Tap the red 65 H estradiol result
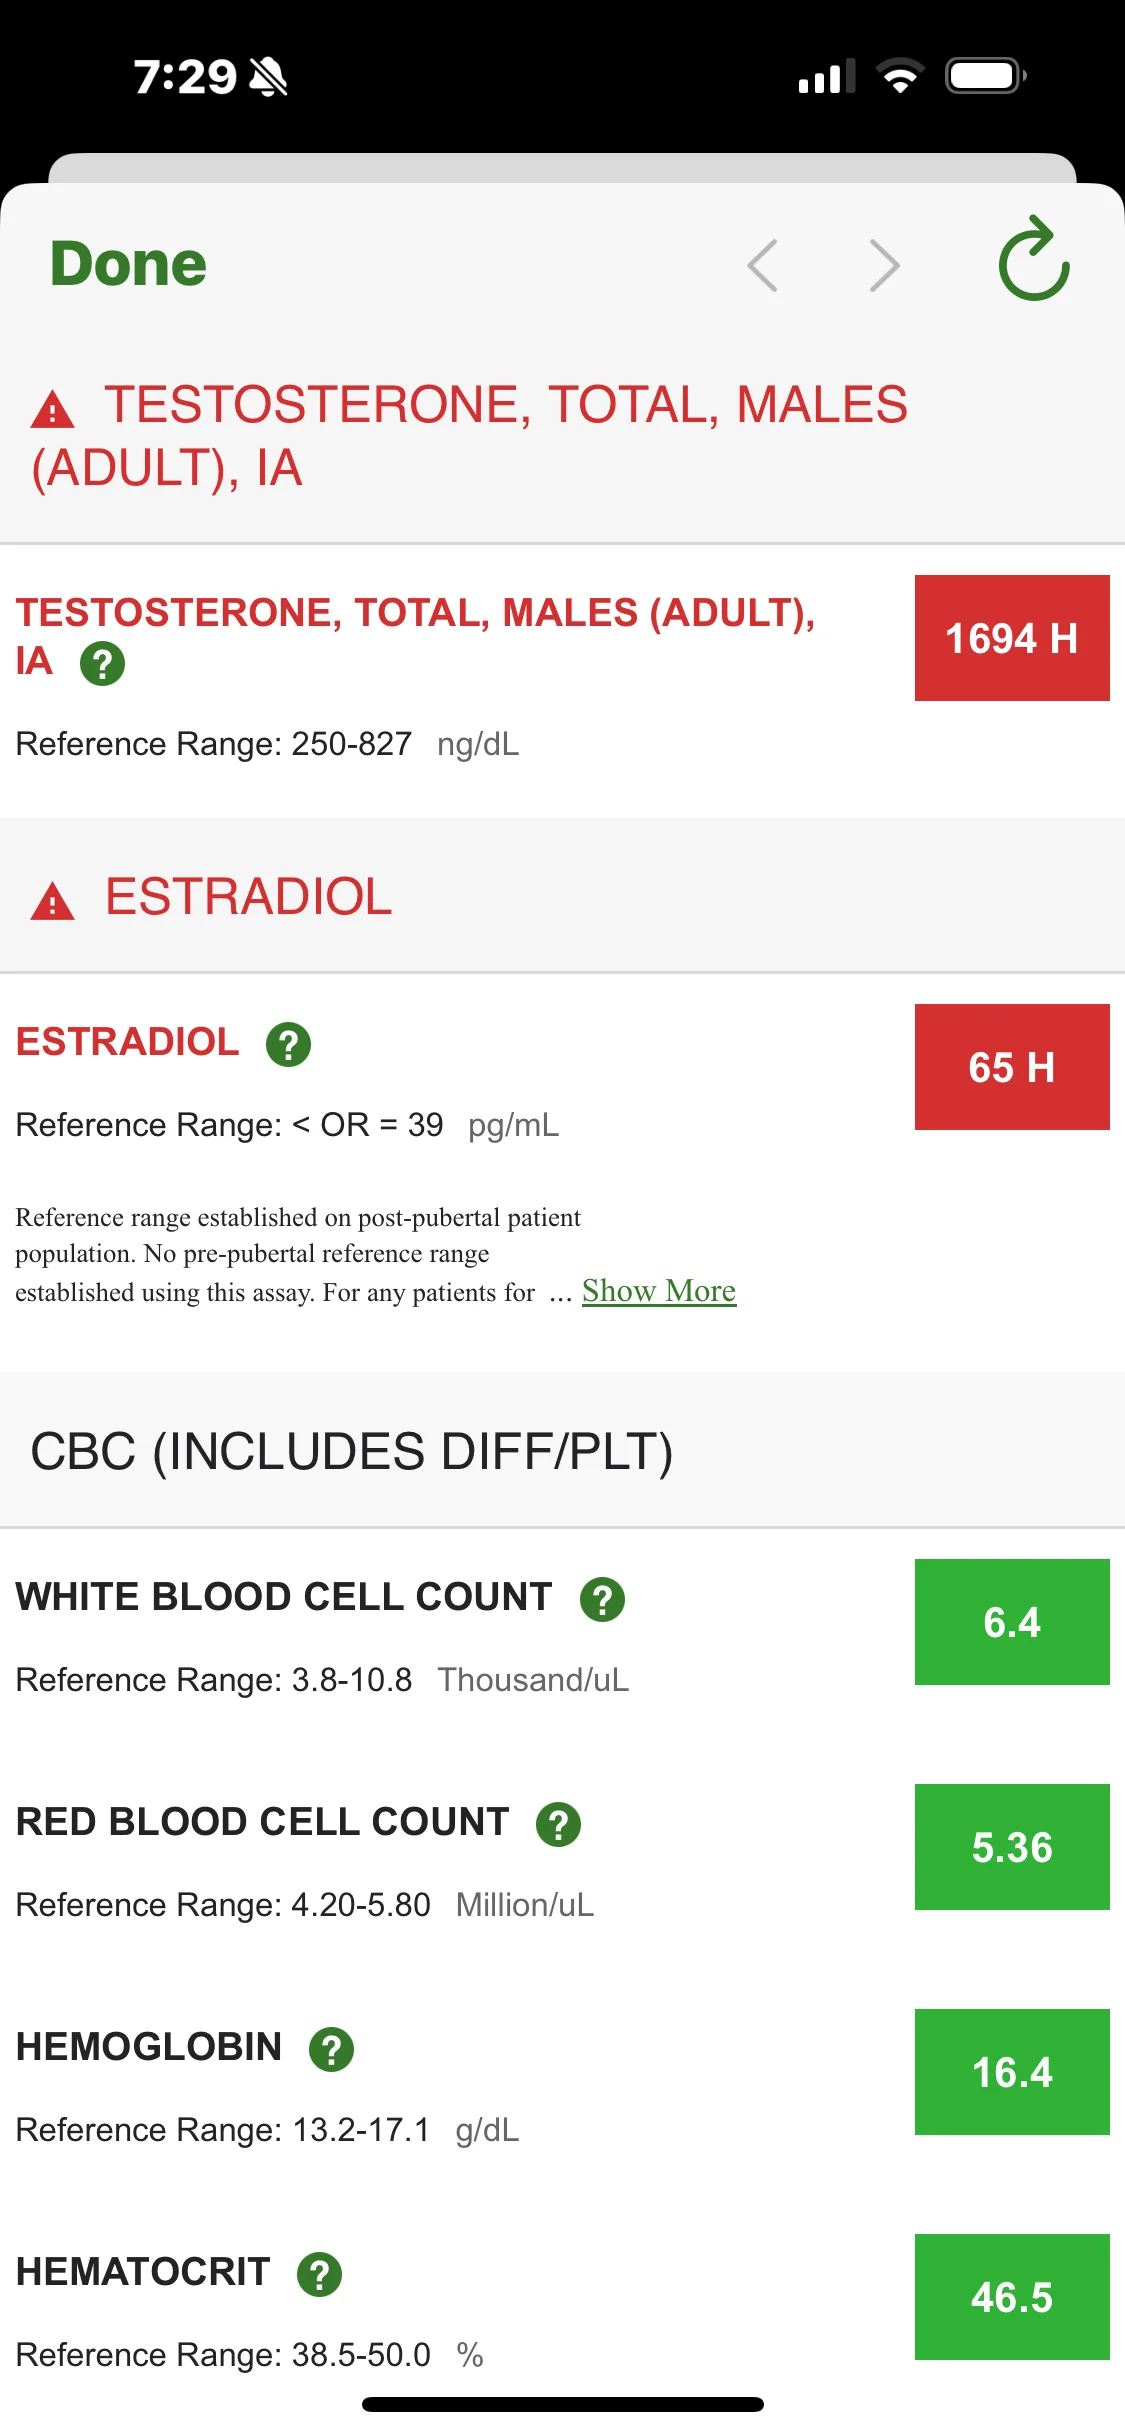This screenshot has height=2436, width=1125. tap(1012, 1067)
